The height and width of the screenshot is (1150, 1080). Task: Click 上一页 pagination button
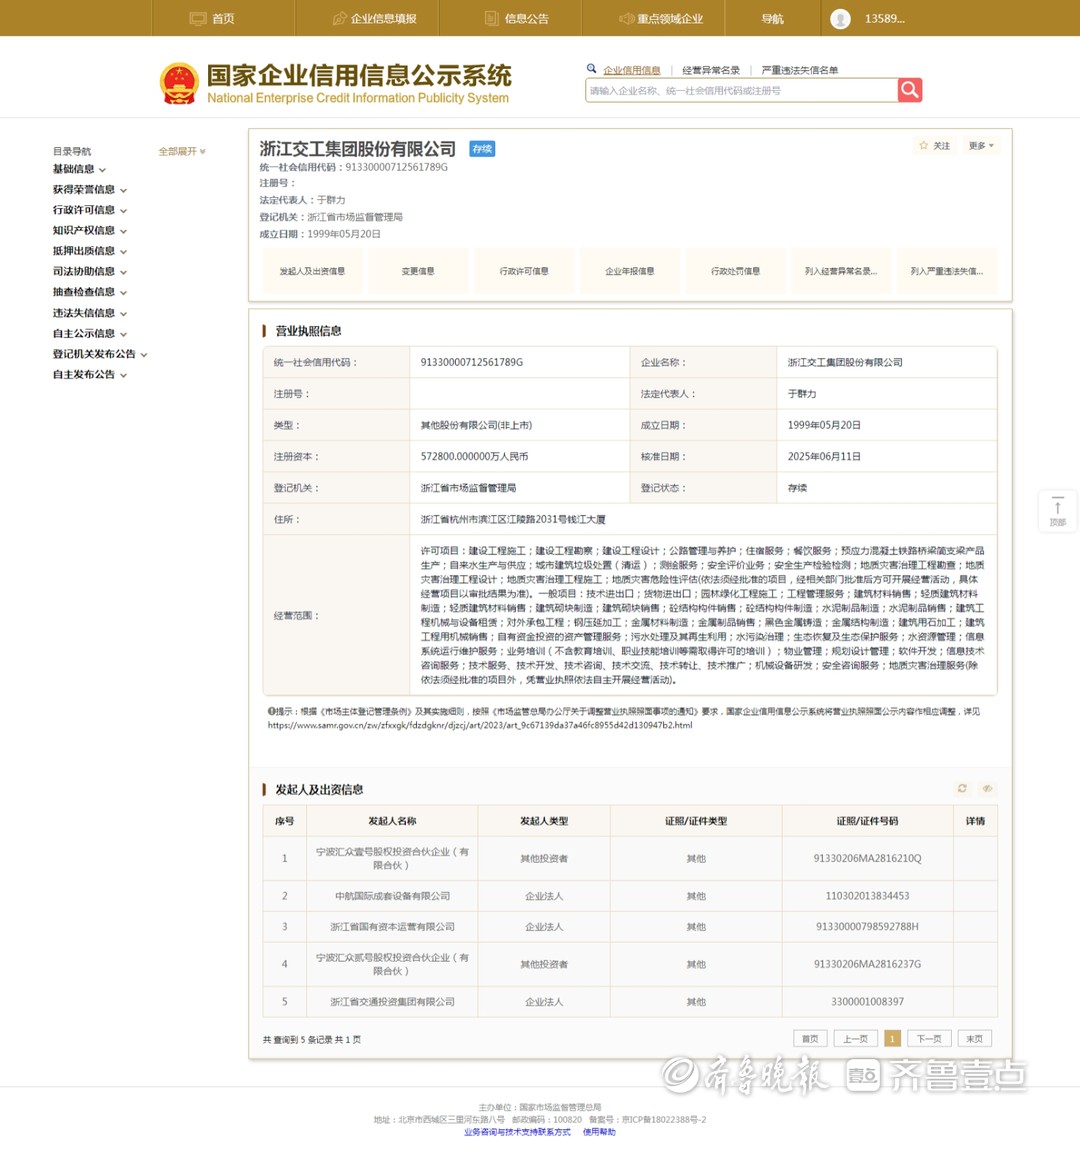tap(856, 1039)
